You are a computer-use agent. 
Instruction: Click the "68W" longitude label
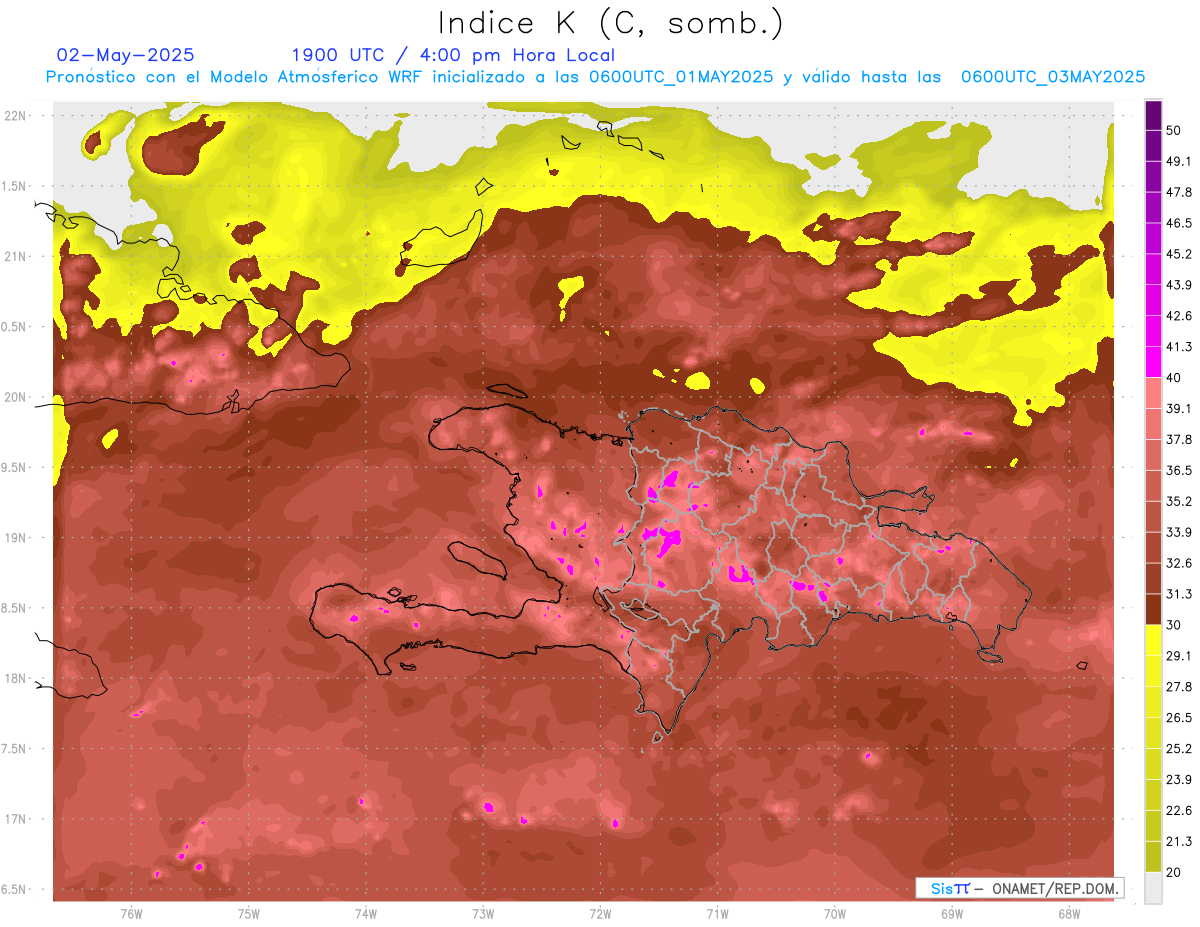tap(1069, 913)
